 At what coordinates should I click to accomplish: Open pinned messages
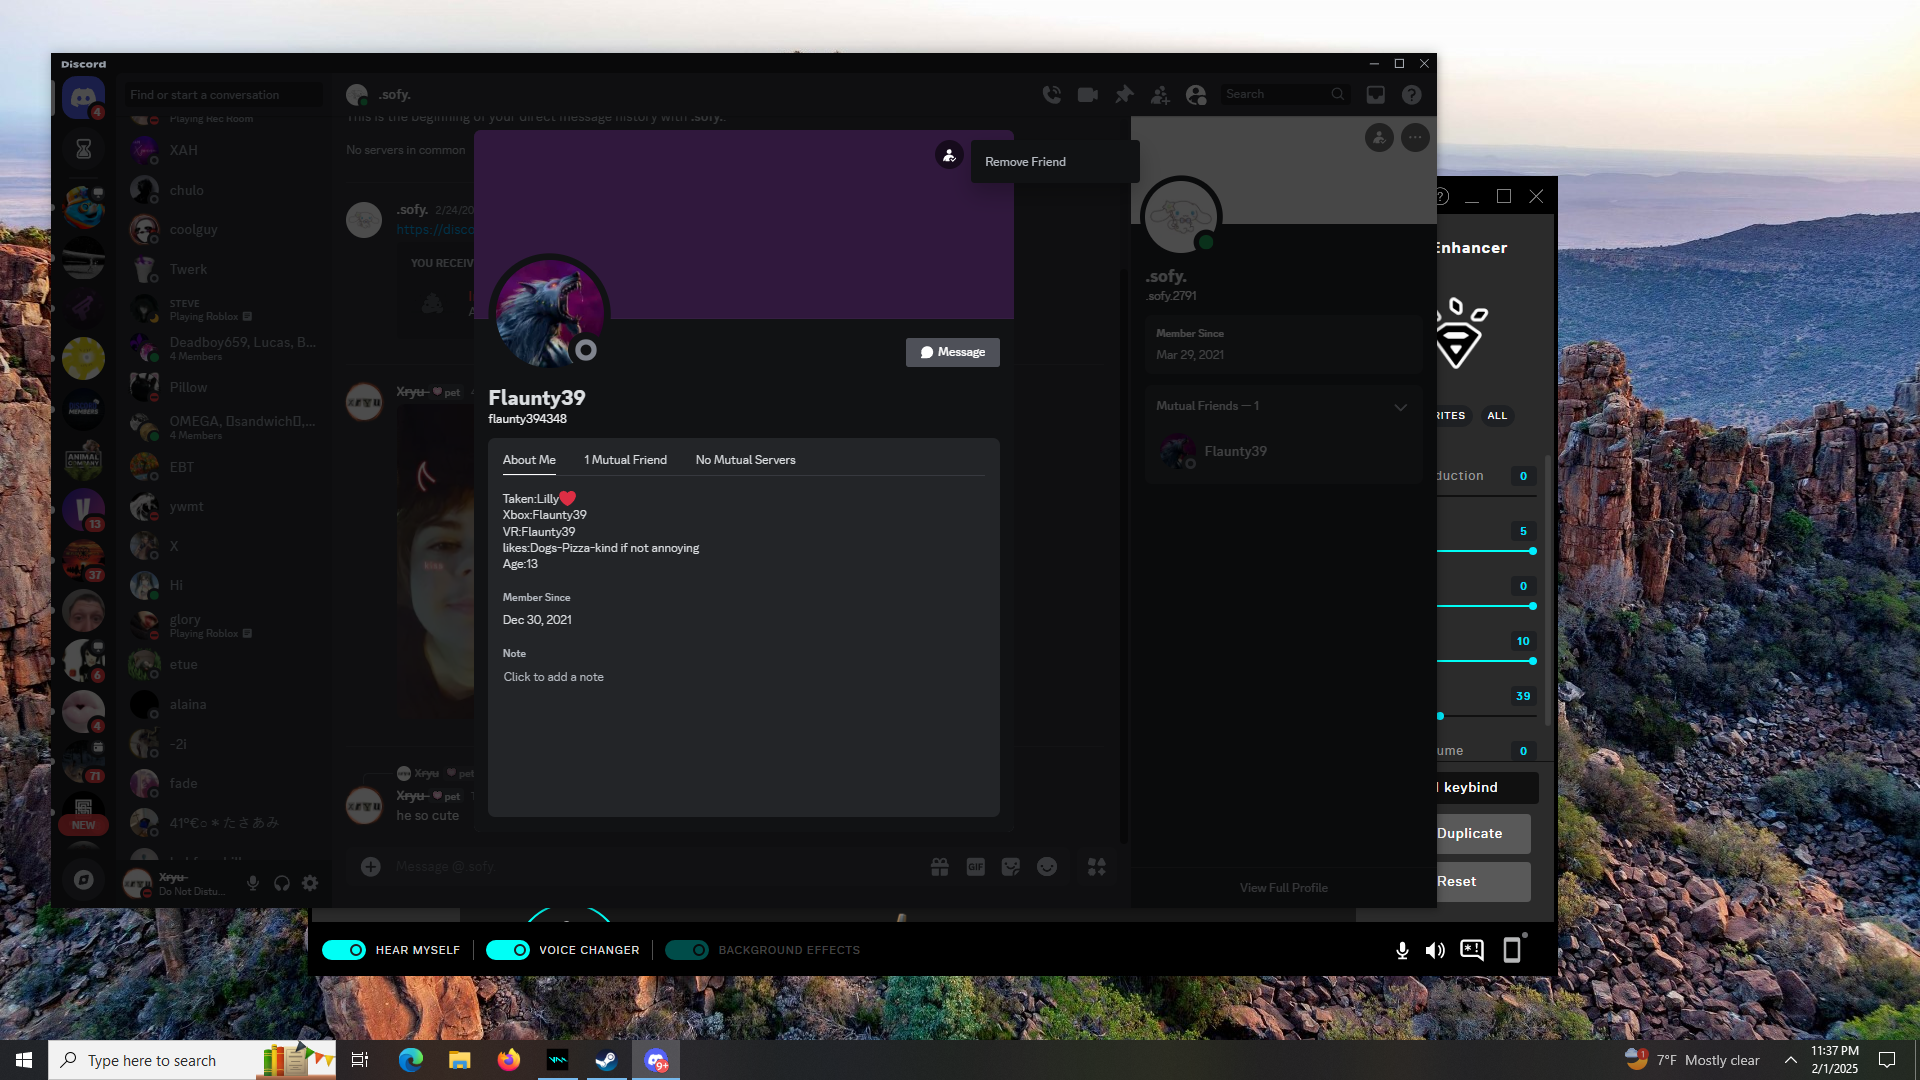1124,94
